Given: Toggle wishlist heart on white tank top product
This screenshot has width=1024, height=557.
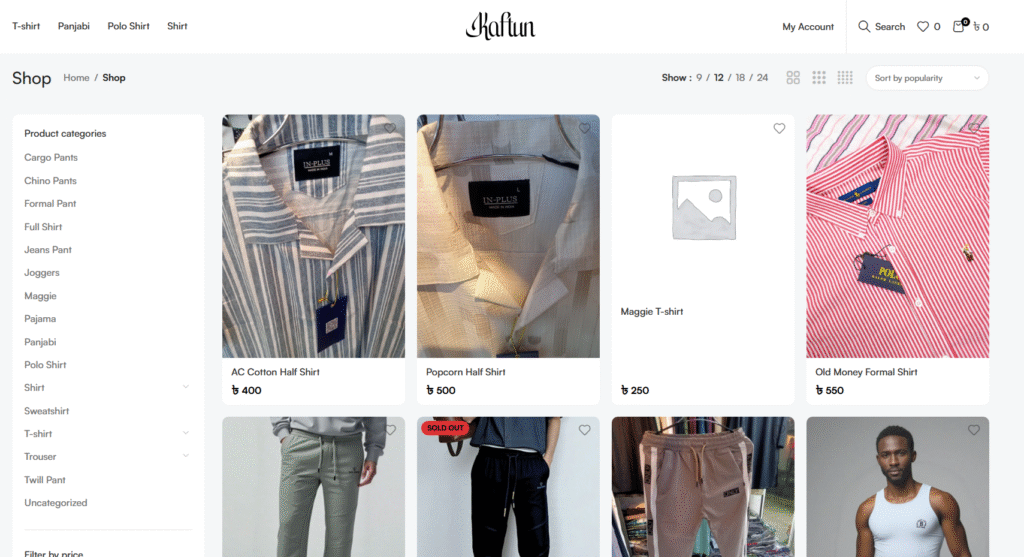Looking at the screenshot, I should (x=974, y=430).
